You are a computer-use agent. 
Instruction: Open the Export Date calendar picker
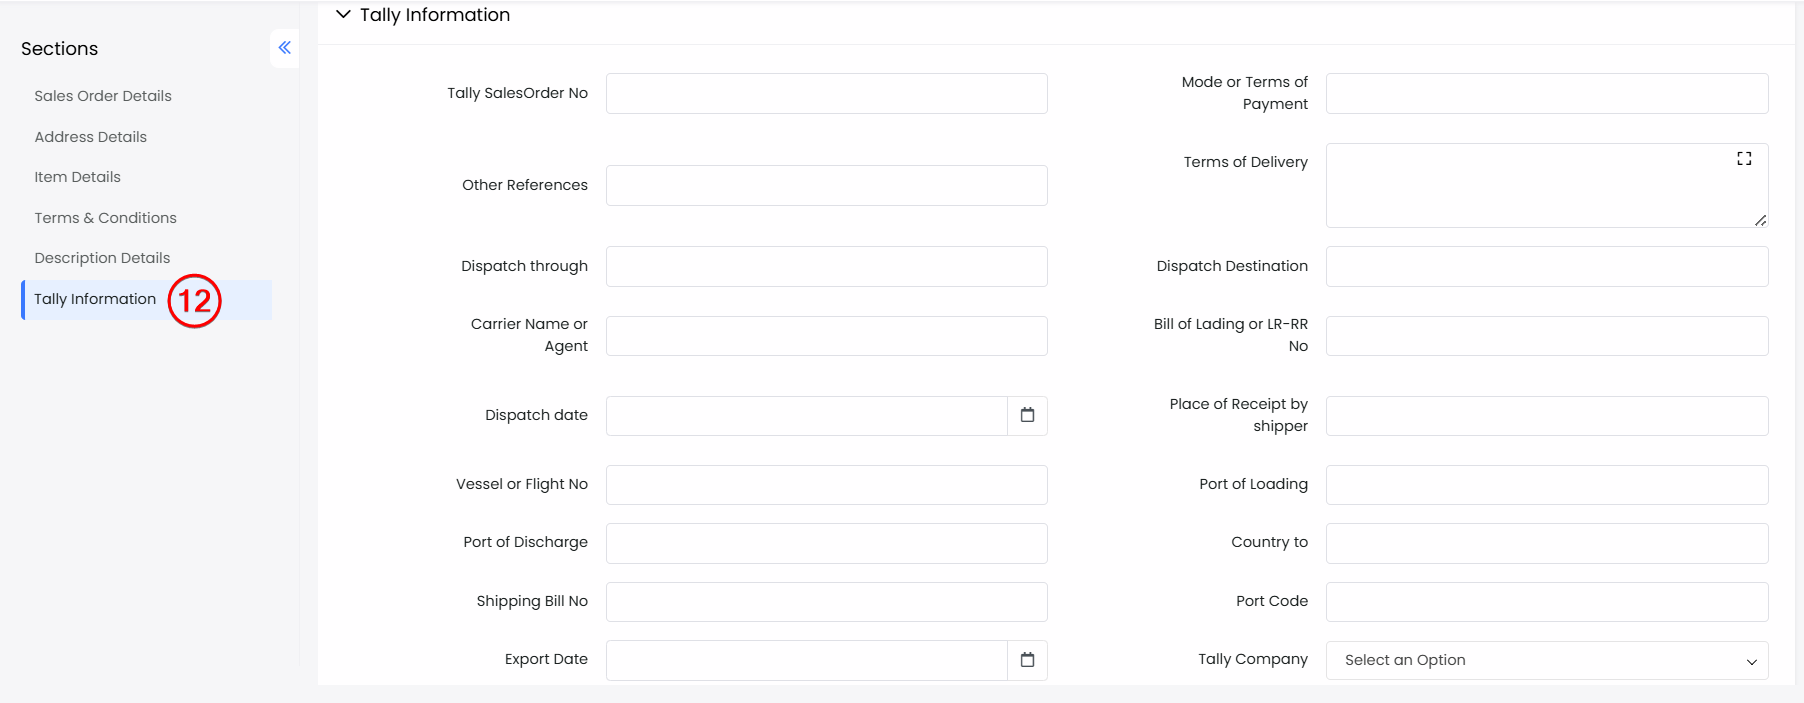coord(1027,660)
